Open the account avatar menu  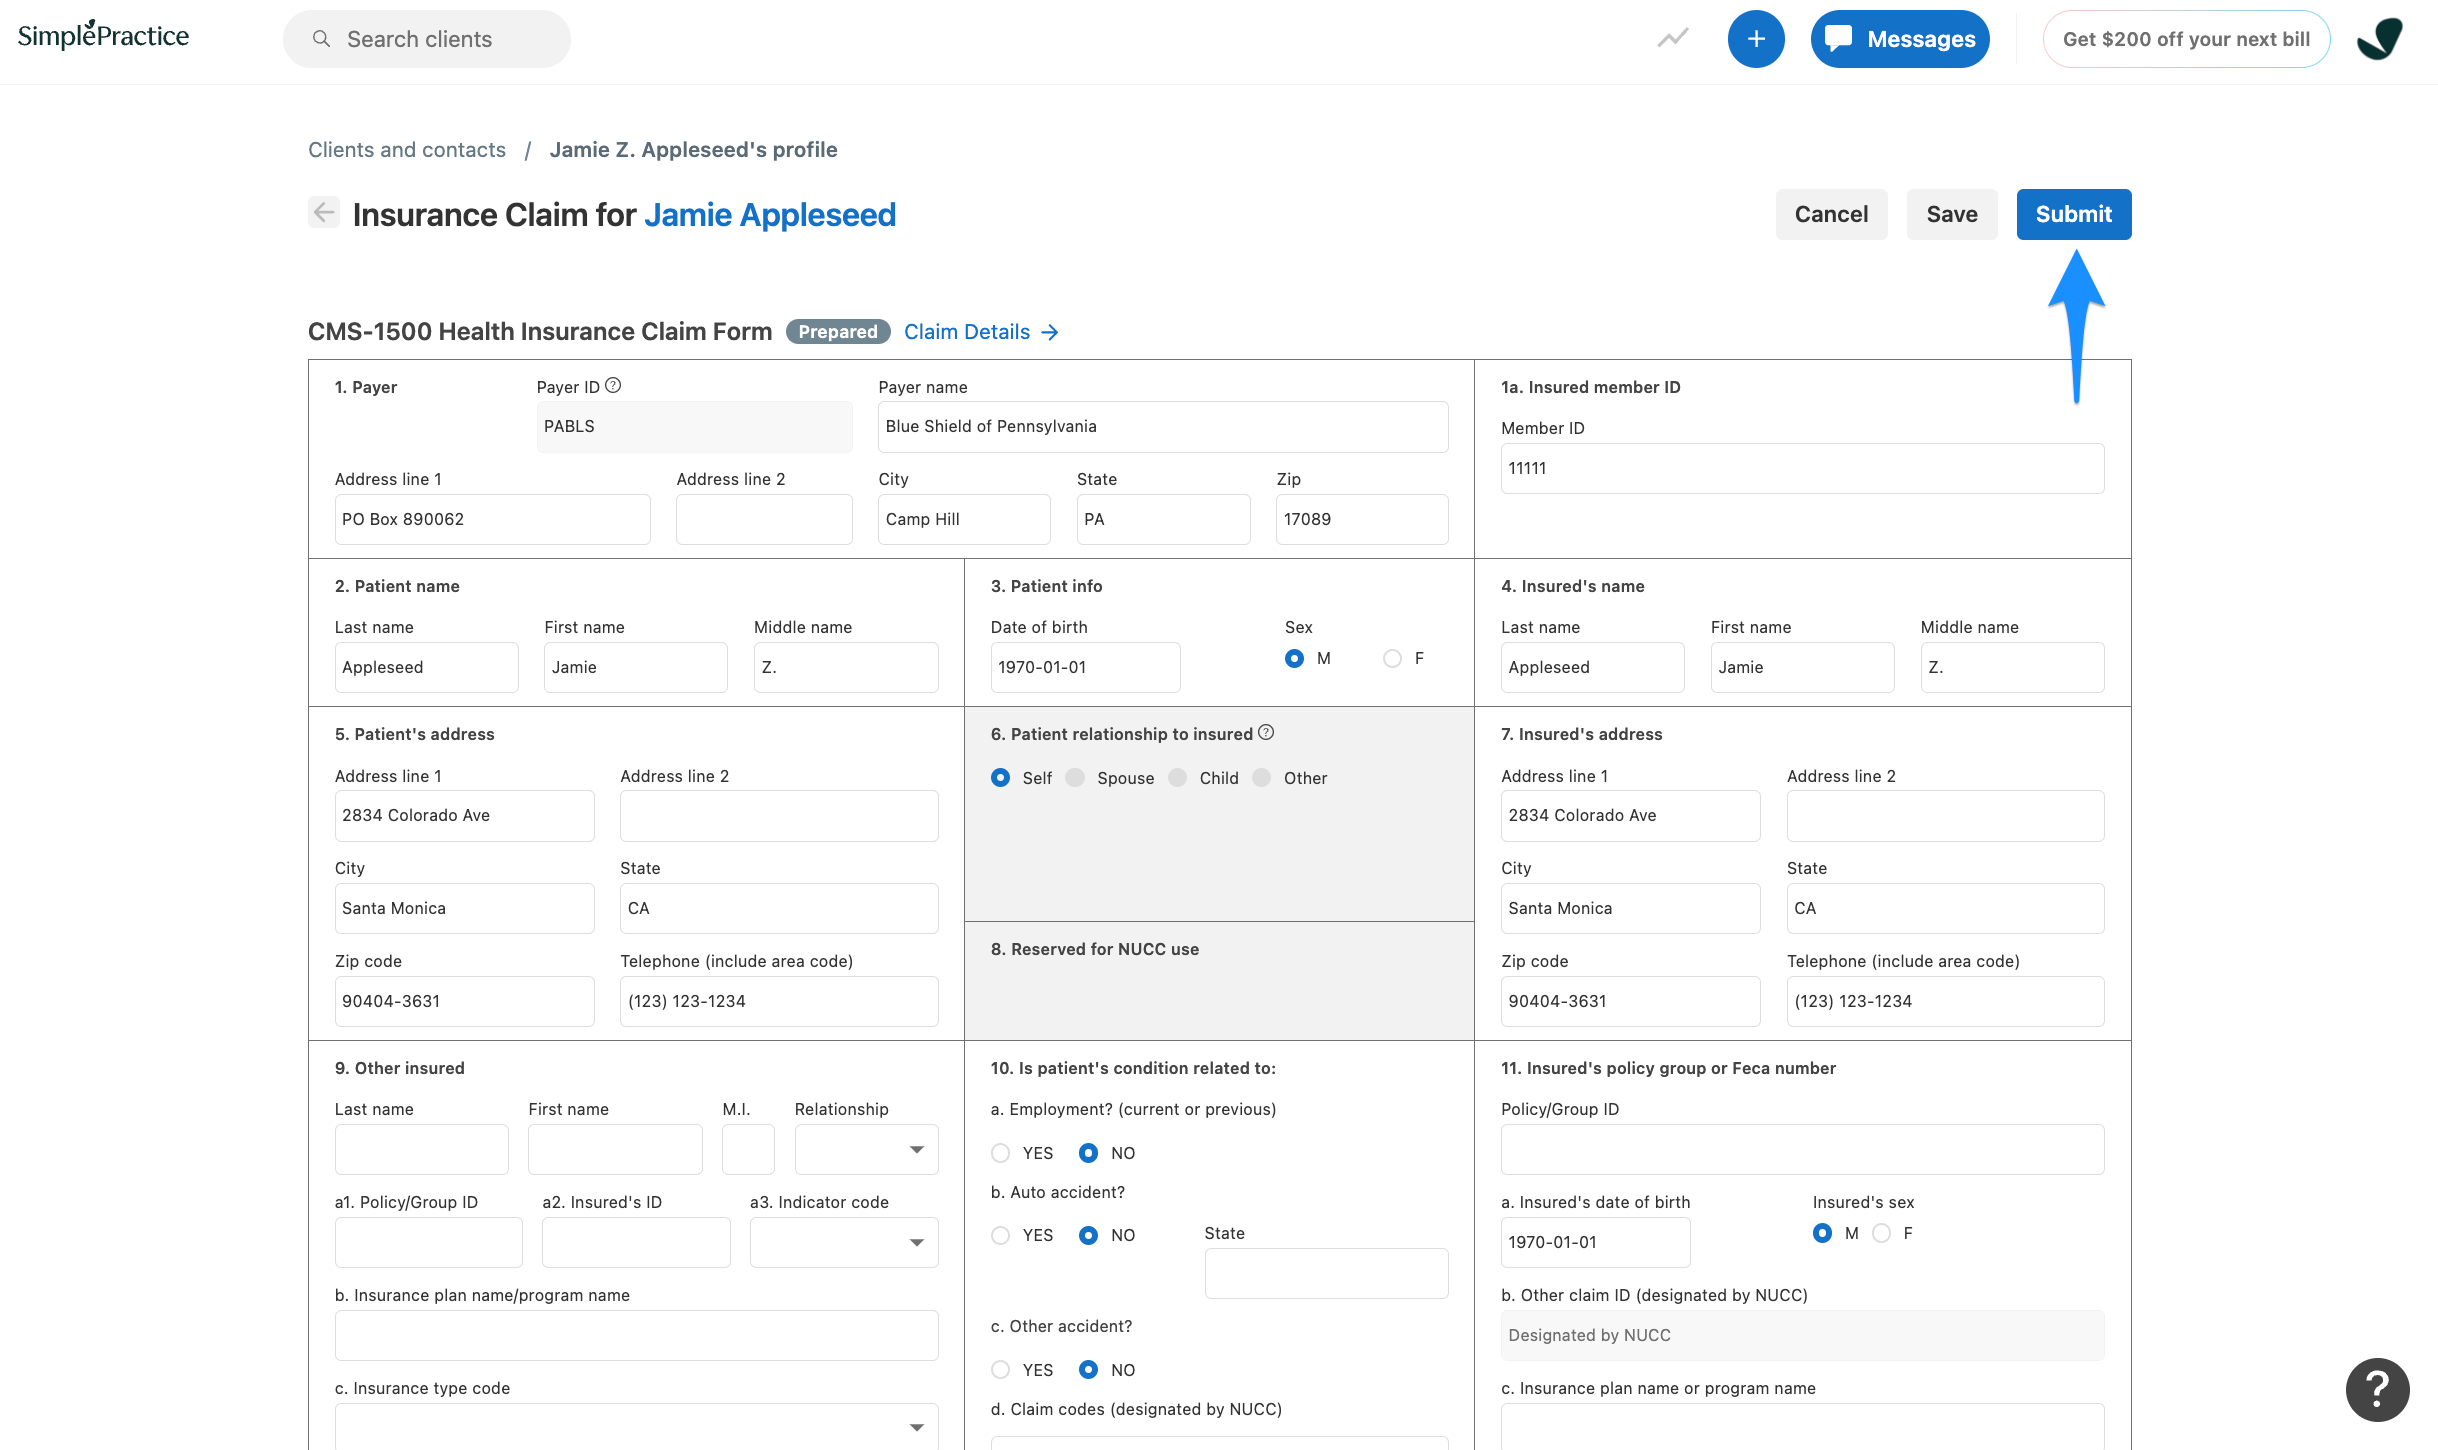pos(2379,39)
